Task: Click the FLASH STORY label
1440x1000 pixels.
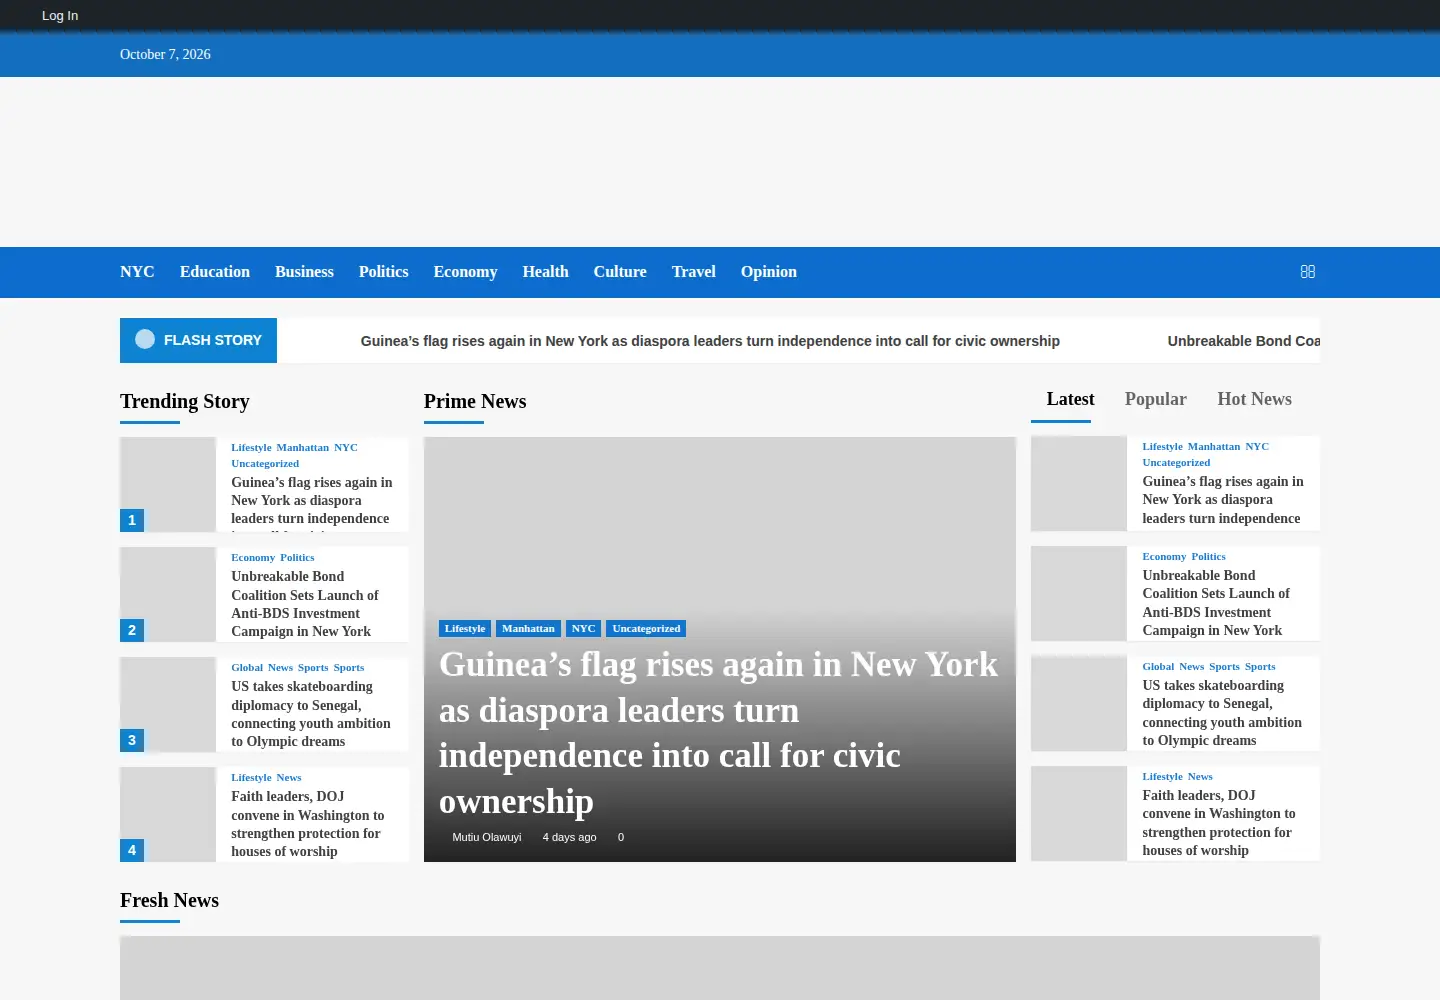Action: 213,340
